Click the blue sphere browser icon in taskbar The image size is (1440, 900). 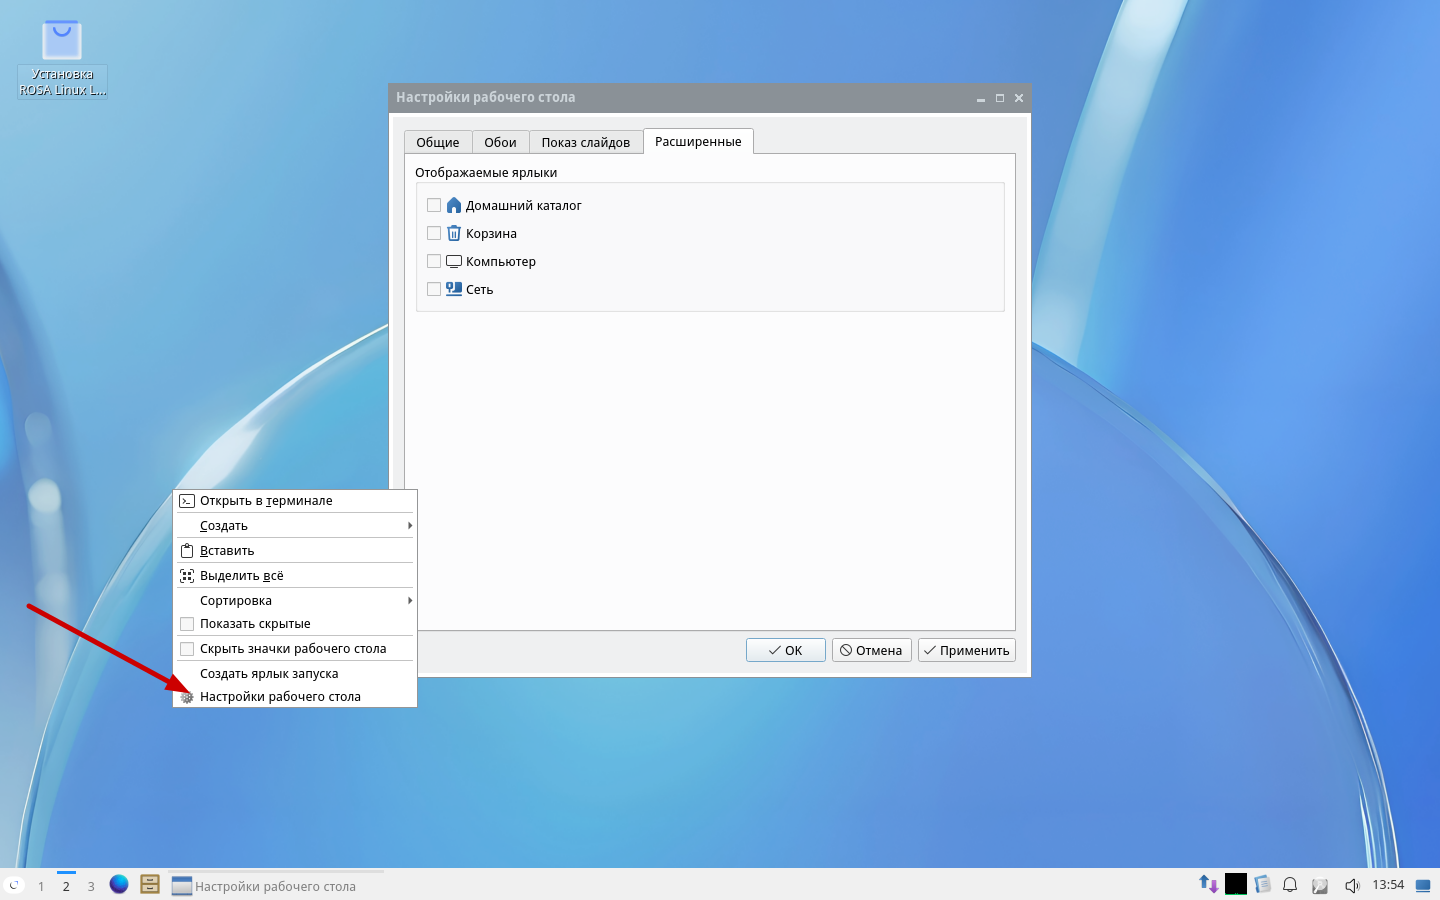pyautogui.click(x=119, y=884)
